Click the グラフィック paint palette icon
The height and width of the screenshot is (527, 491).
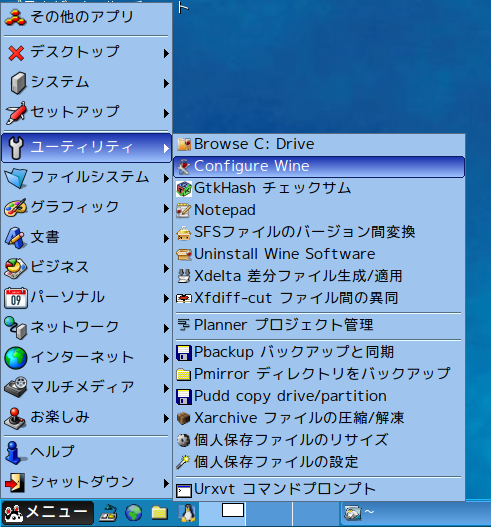(15, 207)
